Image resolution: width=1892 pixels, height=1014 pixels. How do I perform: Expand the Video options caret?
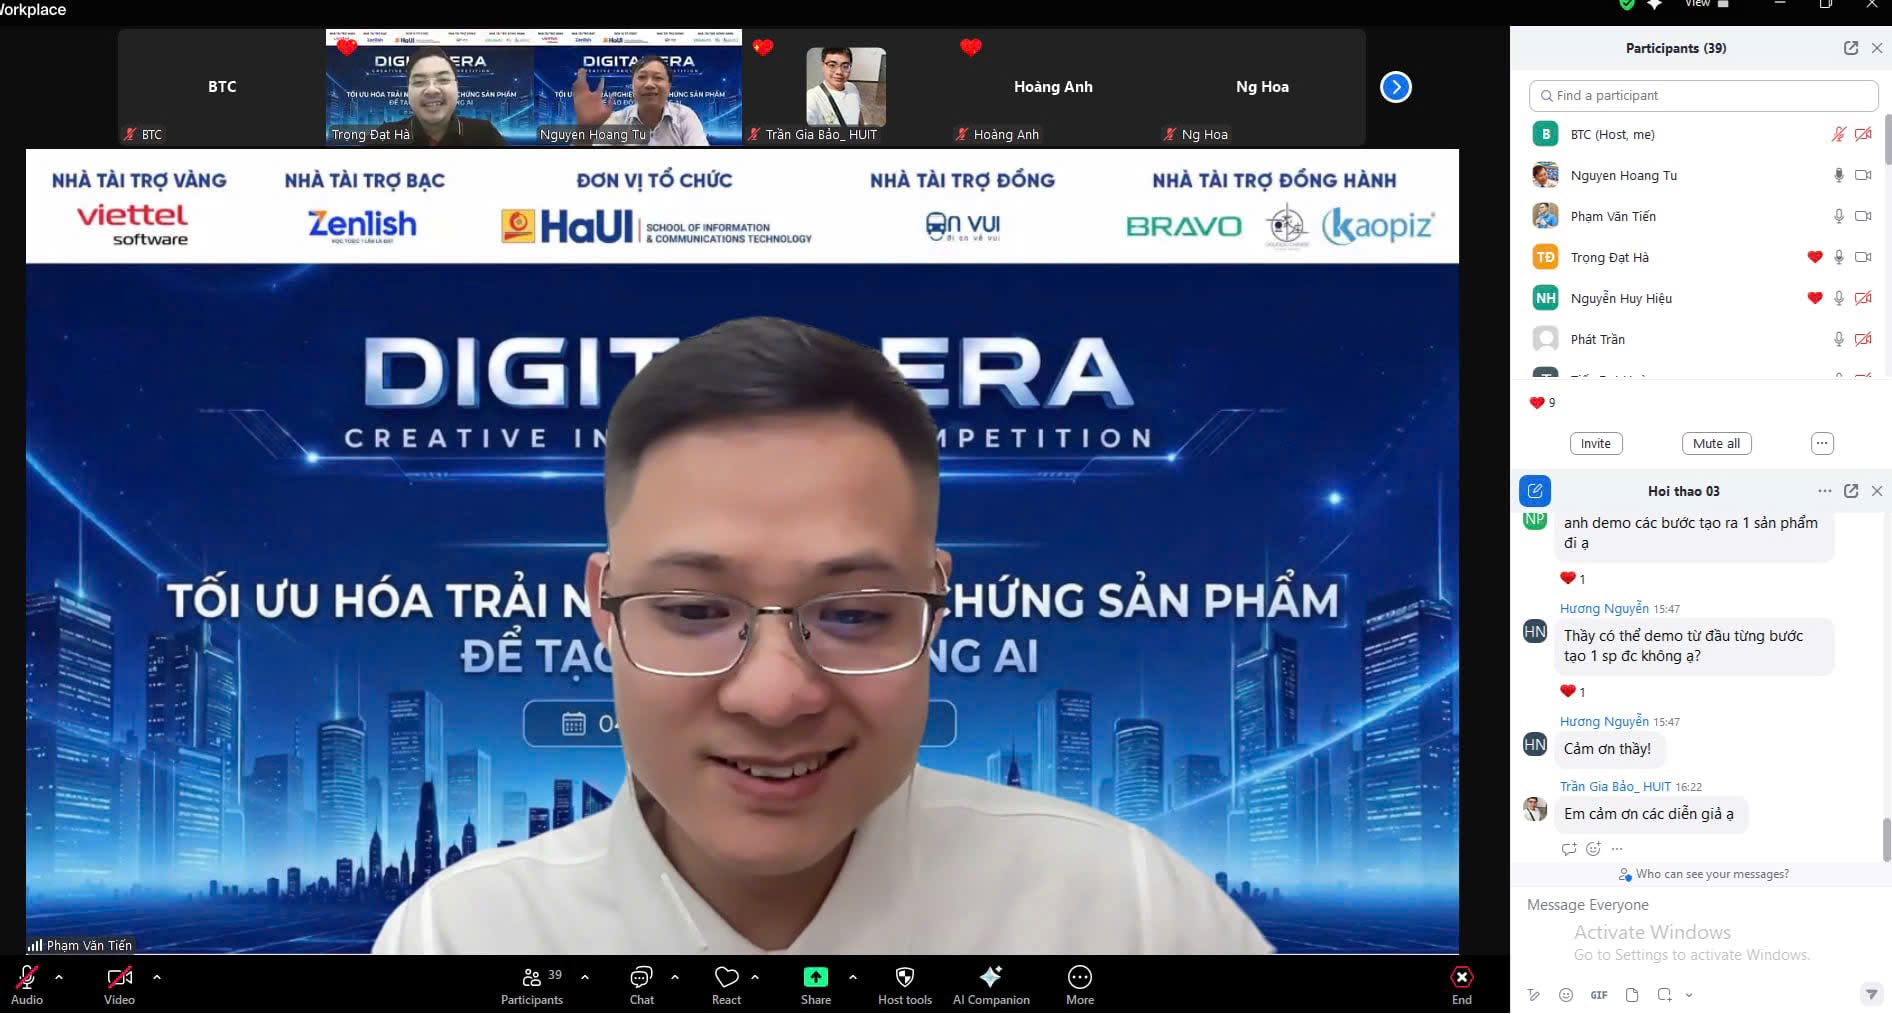pyautogui.click(x=157, y=977)
